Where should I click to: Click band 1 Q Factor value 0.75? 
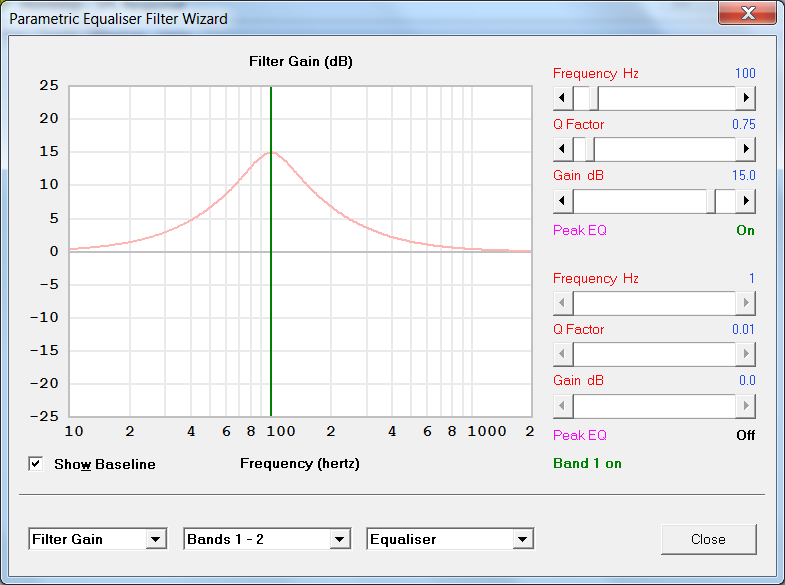[x=743, y=125]
